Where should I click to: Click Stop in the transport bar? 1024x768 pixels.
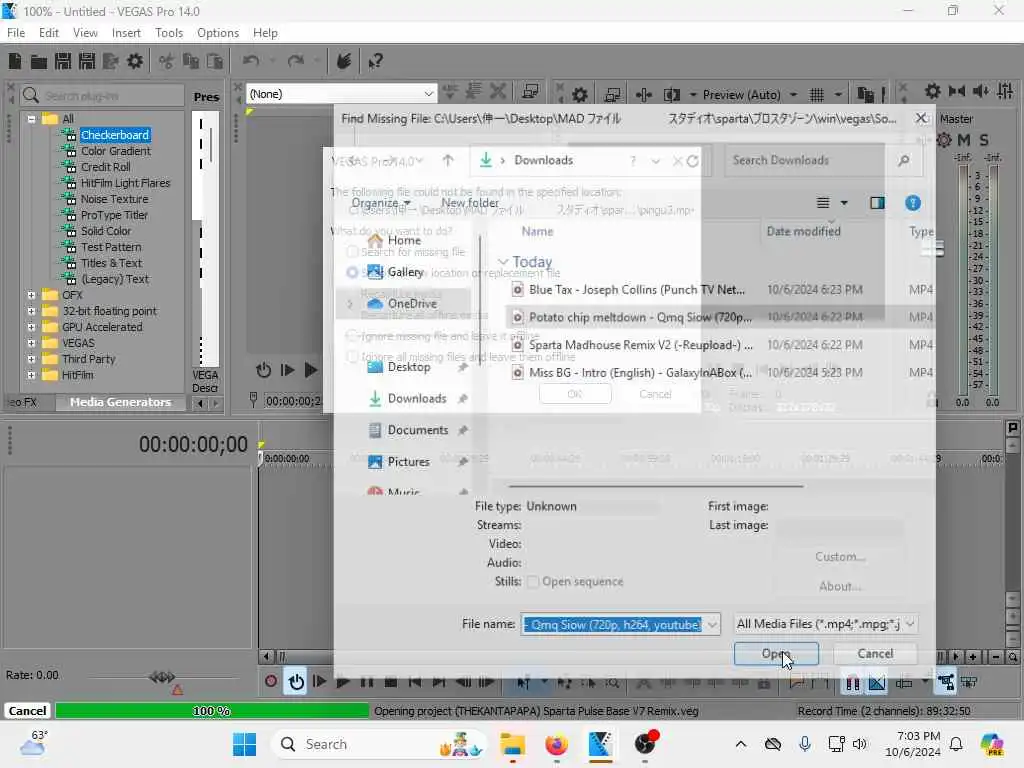point(391,682)
